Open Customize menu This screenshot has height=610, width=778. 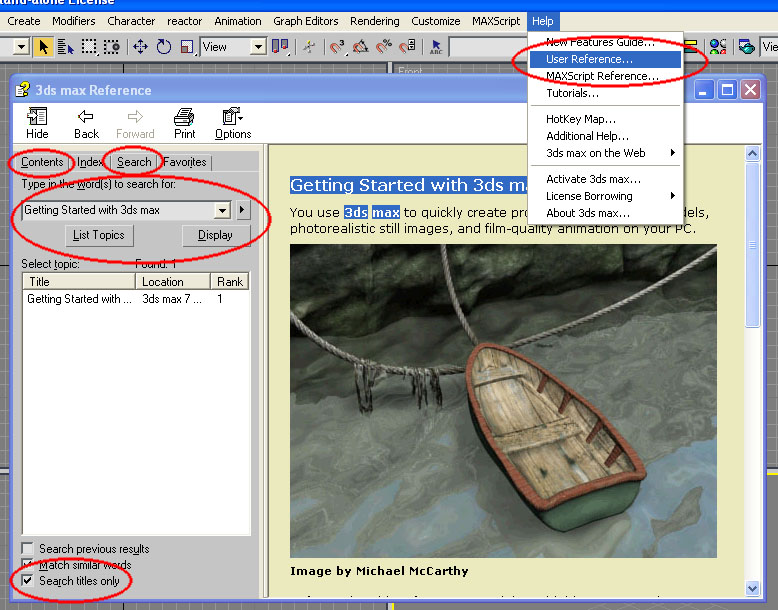[x=436, y=21]
